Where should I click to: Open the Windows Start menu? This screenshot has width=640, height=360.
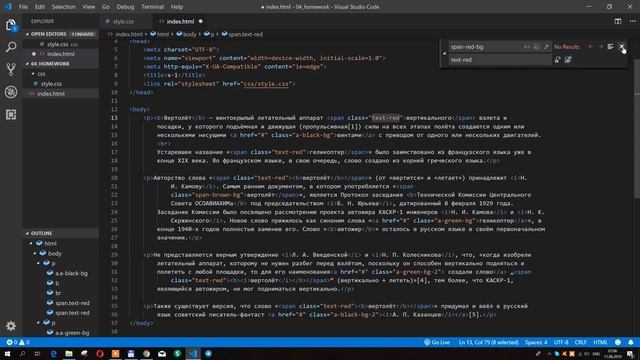click(x=7, y=354)
